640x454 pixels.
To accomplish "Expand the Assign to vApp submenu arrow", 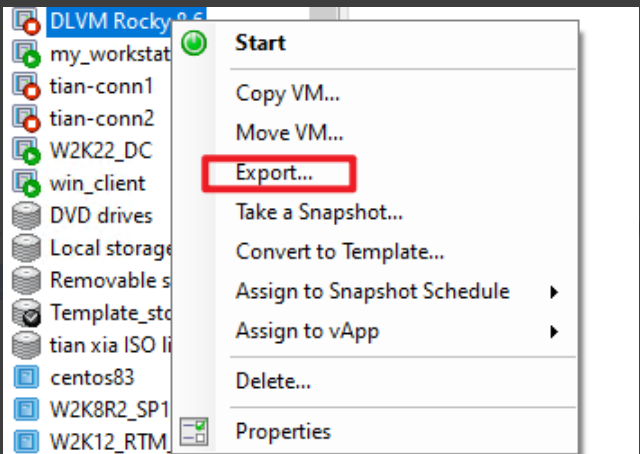I will (554, 330).
